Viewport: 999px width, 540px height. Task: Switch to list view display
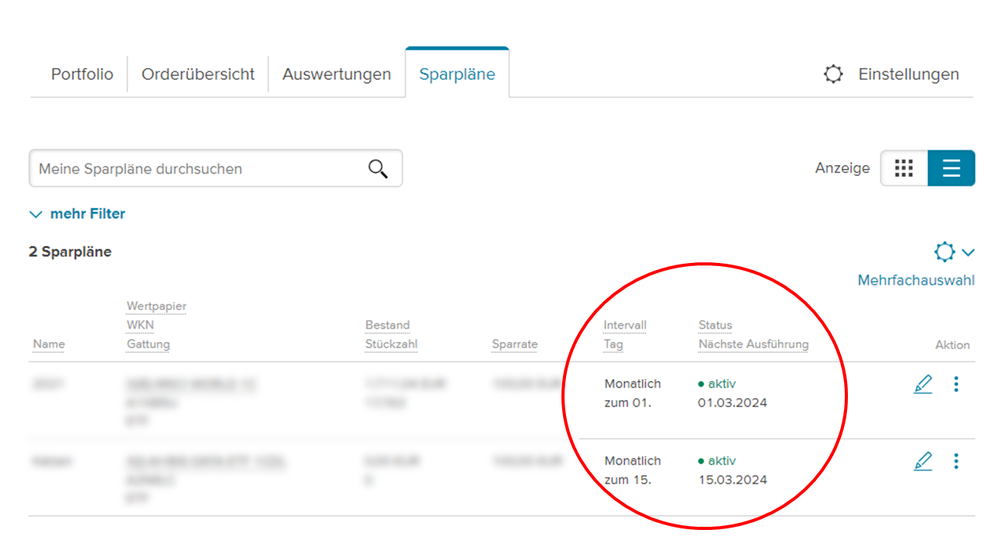951,168
